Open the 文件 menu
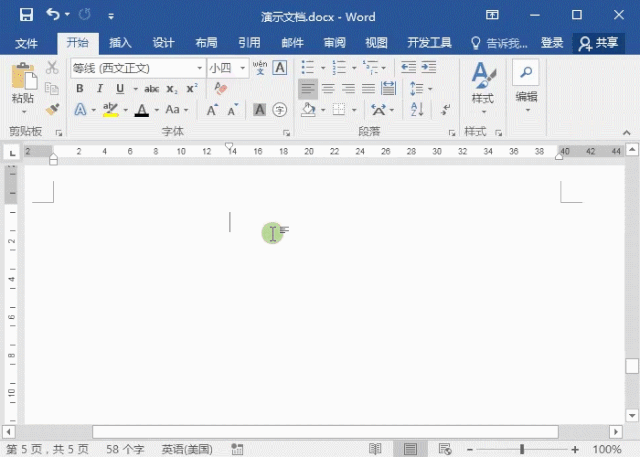Screen dimensions: 640x457 pos(26,43)
